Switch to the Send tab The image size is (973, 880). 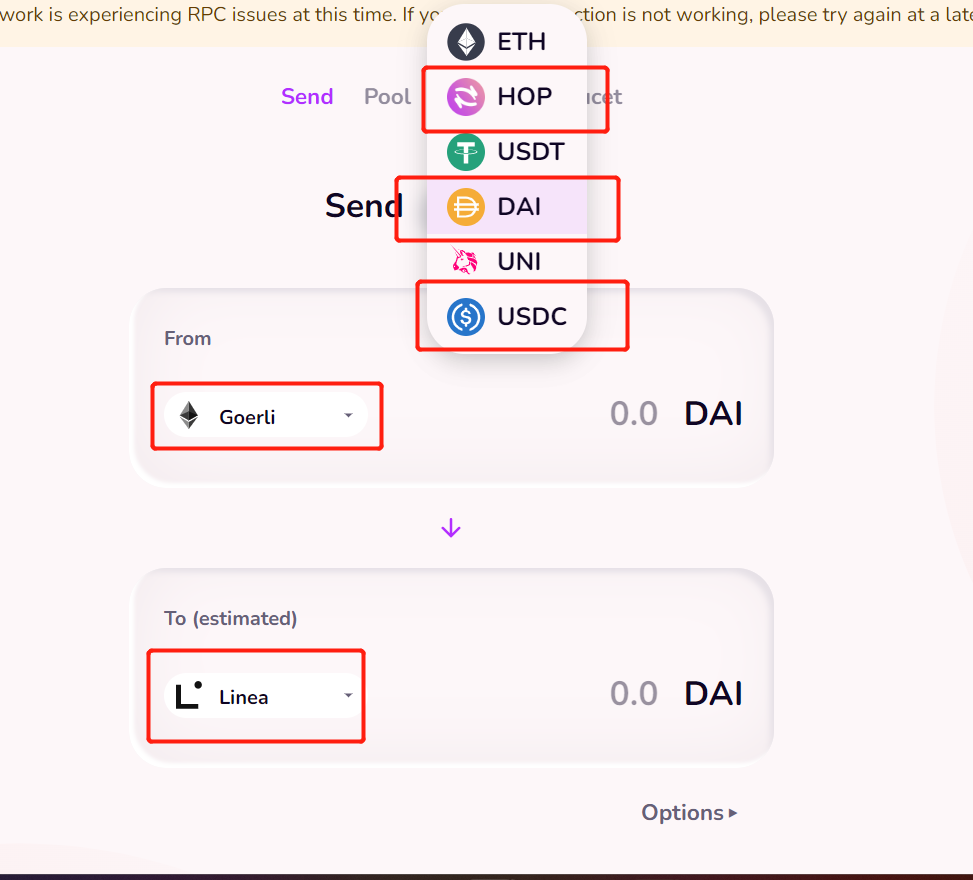point(307,97)
